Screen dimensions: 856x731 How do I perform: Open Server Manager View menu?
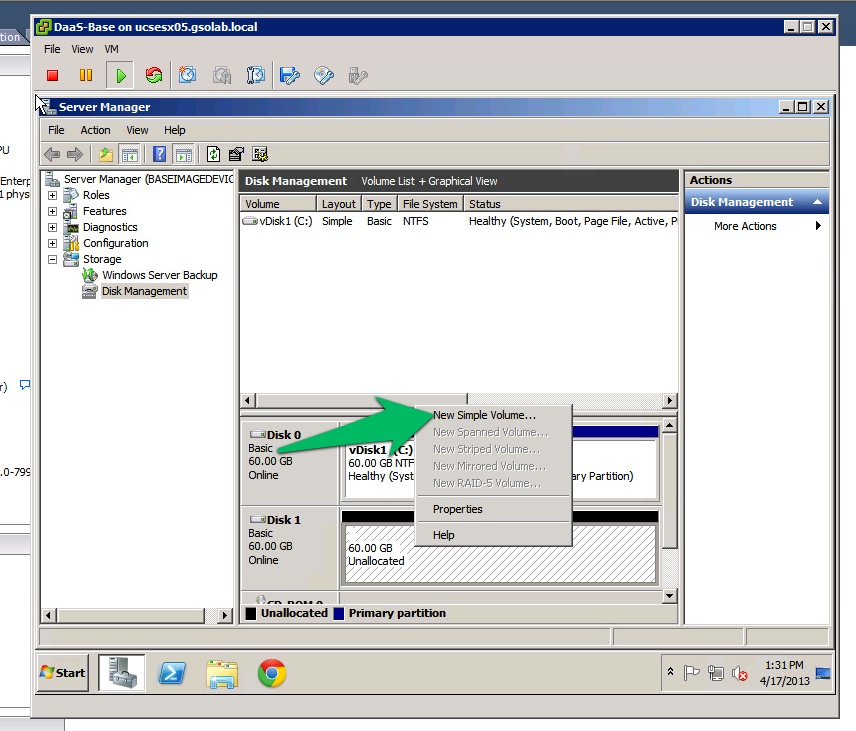137,130
